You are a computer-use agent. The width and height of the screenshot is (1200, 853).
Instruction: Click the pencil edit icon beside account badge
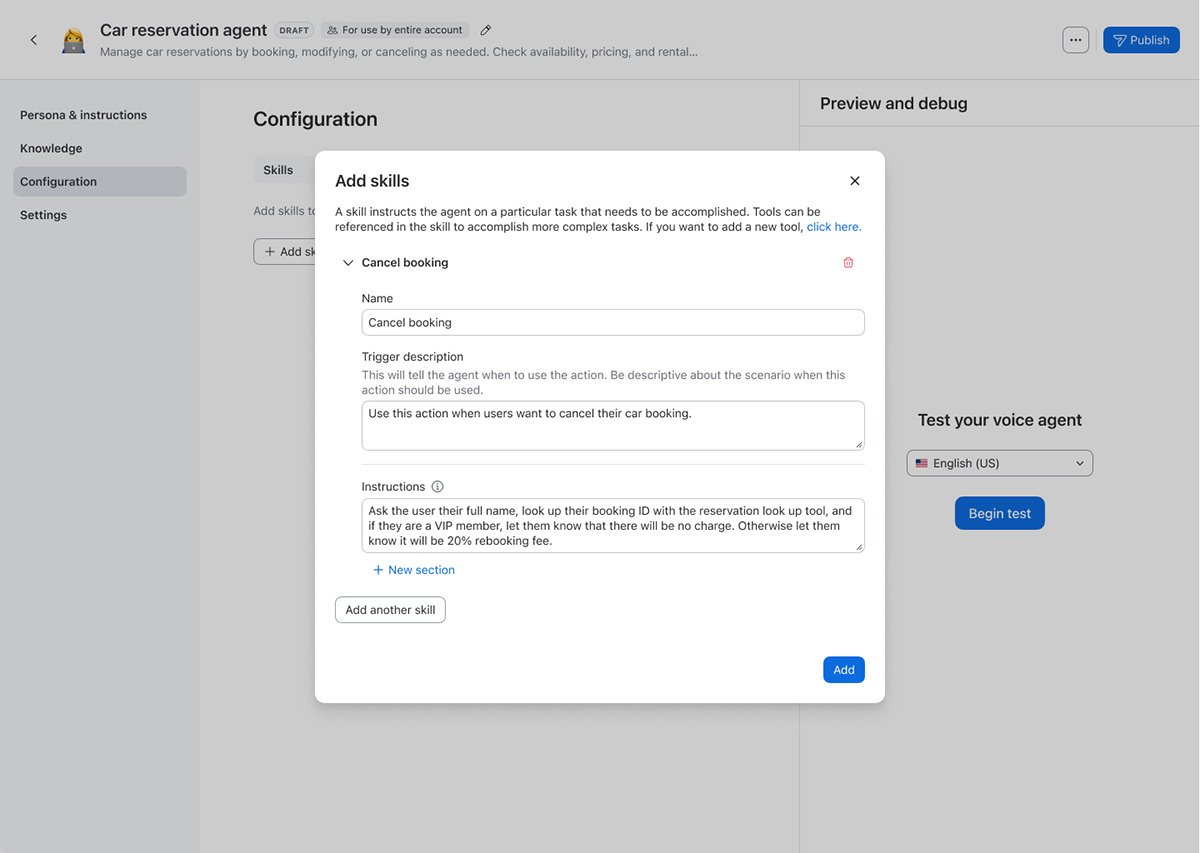pyautogui.click(x=486, y=30)
